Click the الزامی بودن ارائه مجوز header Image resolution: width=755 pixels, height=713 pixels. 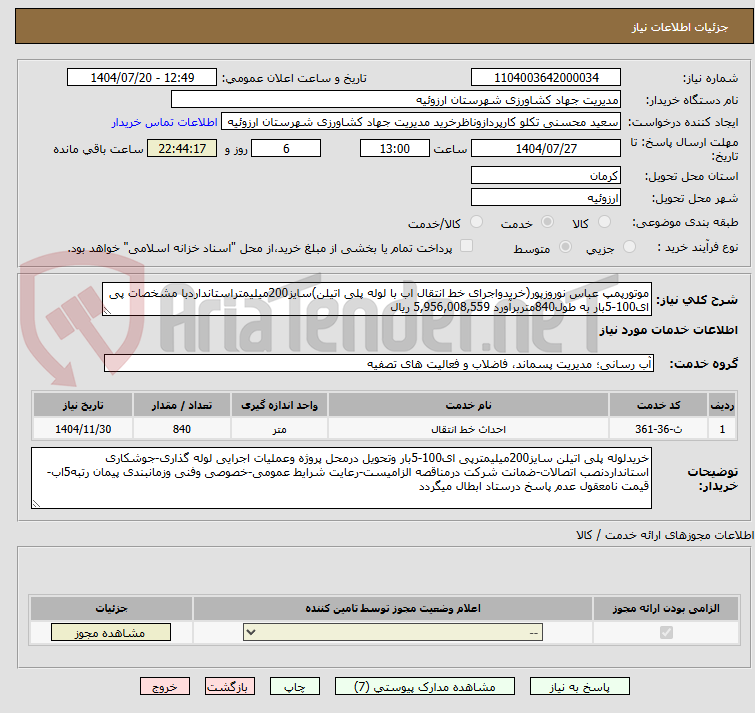coord(666,609)
